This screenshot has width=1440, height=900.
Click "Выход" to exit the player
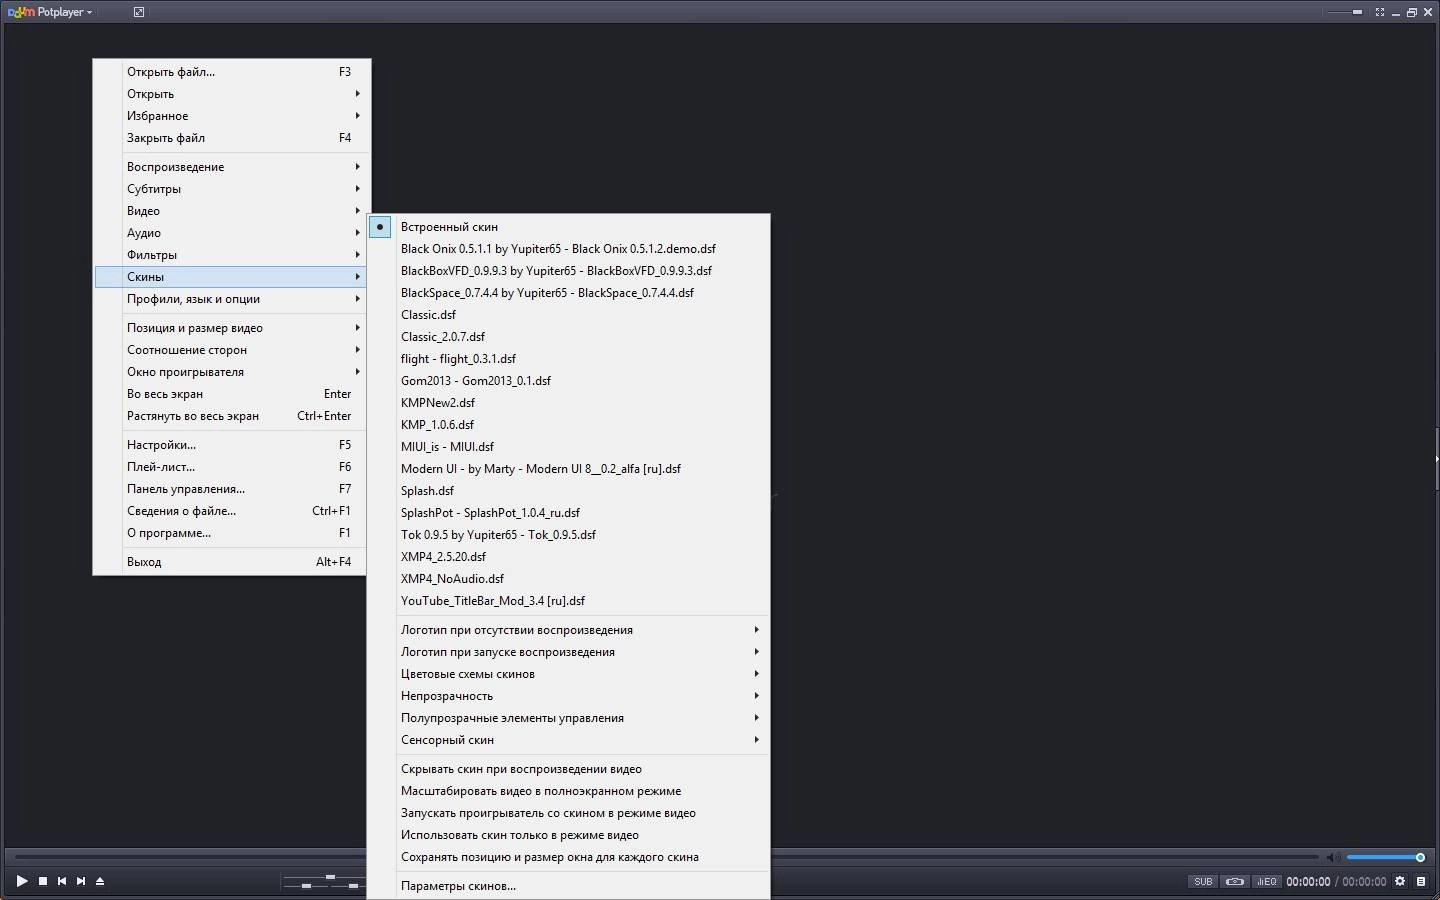point(231,562)
